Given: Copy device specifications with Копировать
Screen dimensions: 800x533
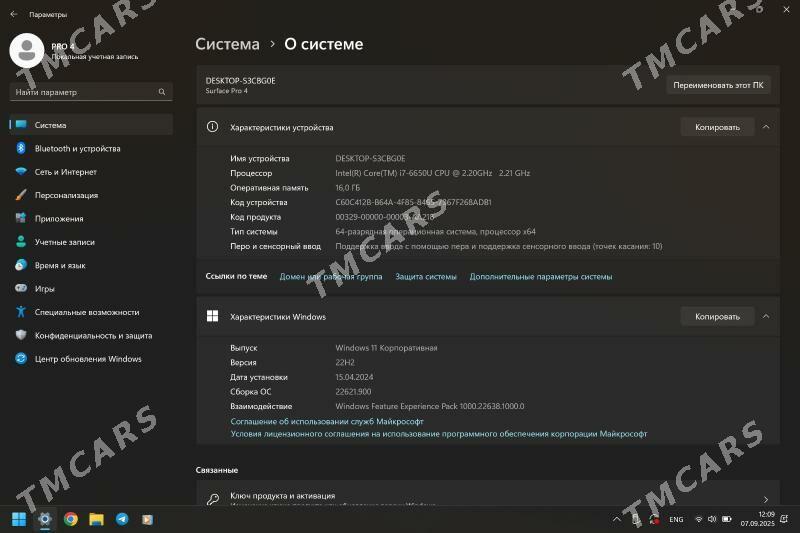Looking at the screenshot, I should coord(717,127).
